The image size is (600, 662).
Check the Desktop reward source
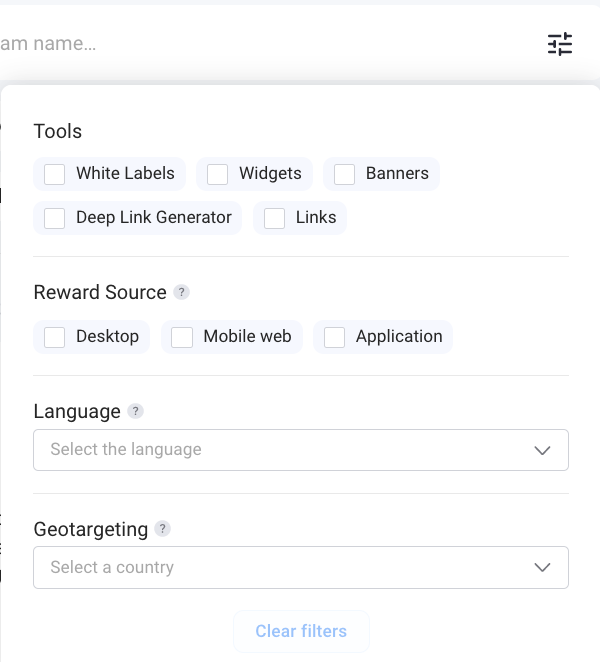[54, 337]
